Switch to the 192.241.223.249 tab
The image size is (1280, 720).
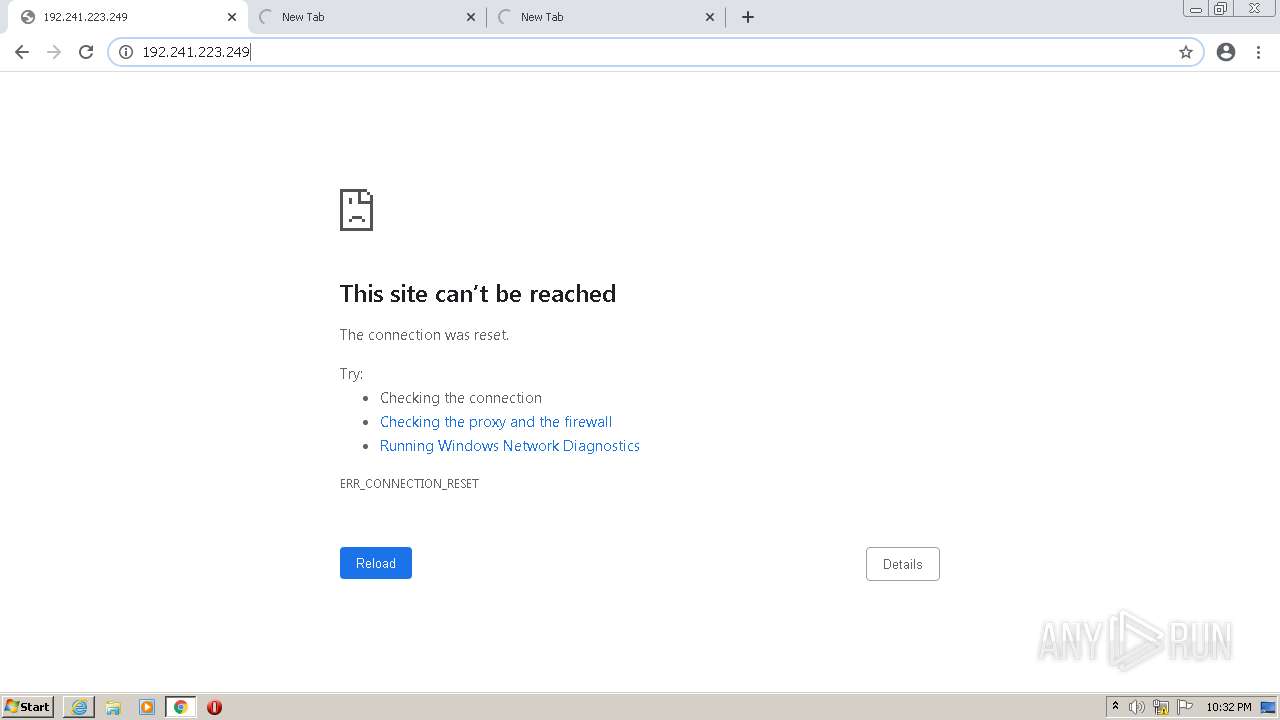(127, 17)
